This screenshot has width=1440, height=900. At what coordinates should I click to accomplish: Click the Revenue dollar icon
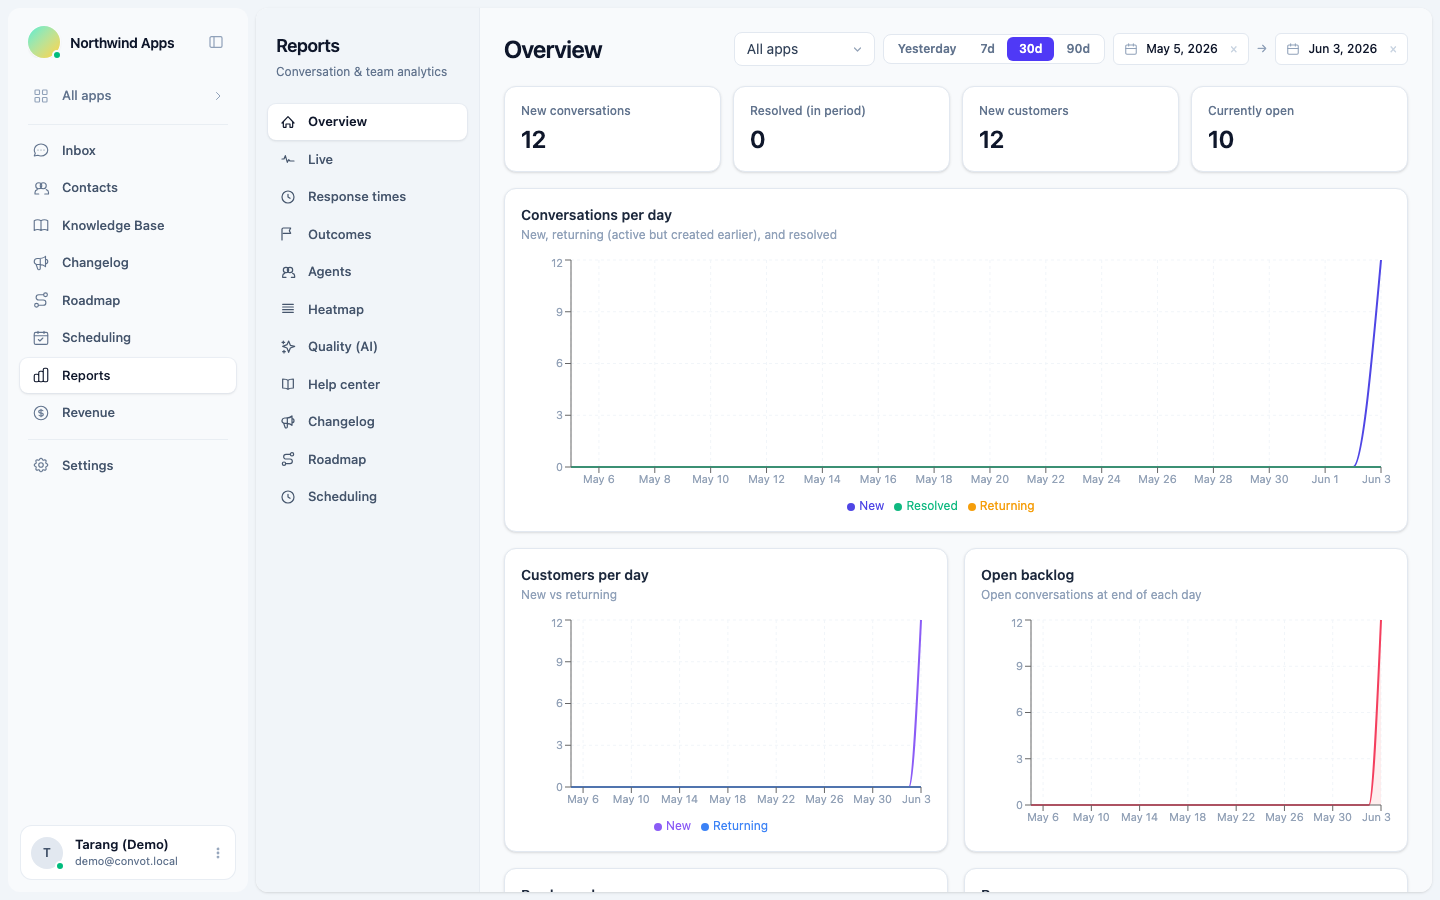click(41, 413)
